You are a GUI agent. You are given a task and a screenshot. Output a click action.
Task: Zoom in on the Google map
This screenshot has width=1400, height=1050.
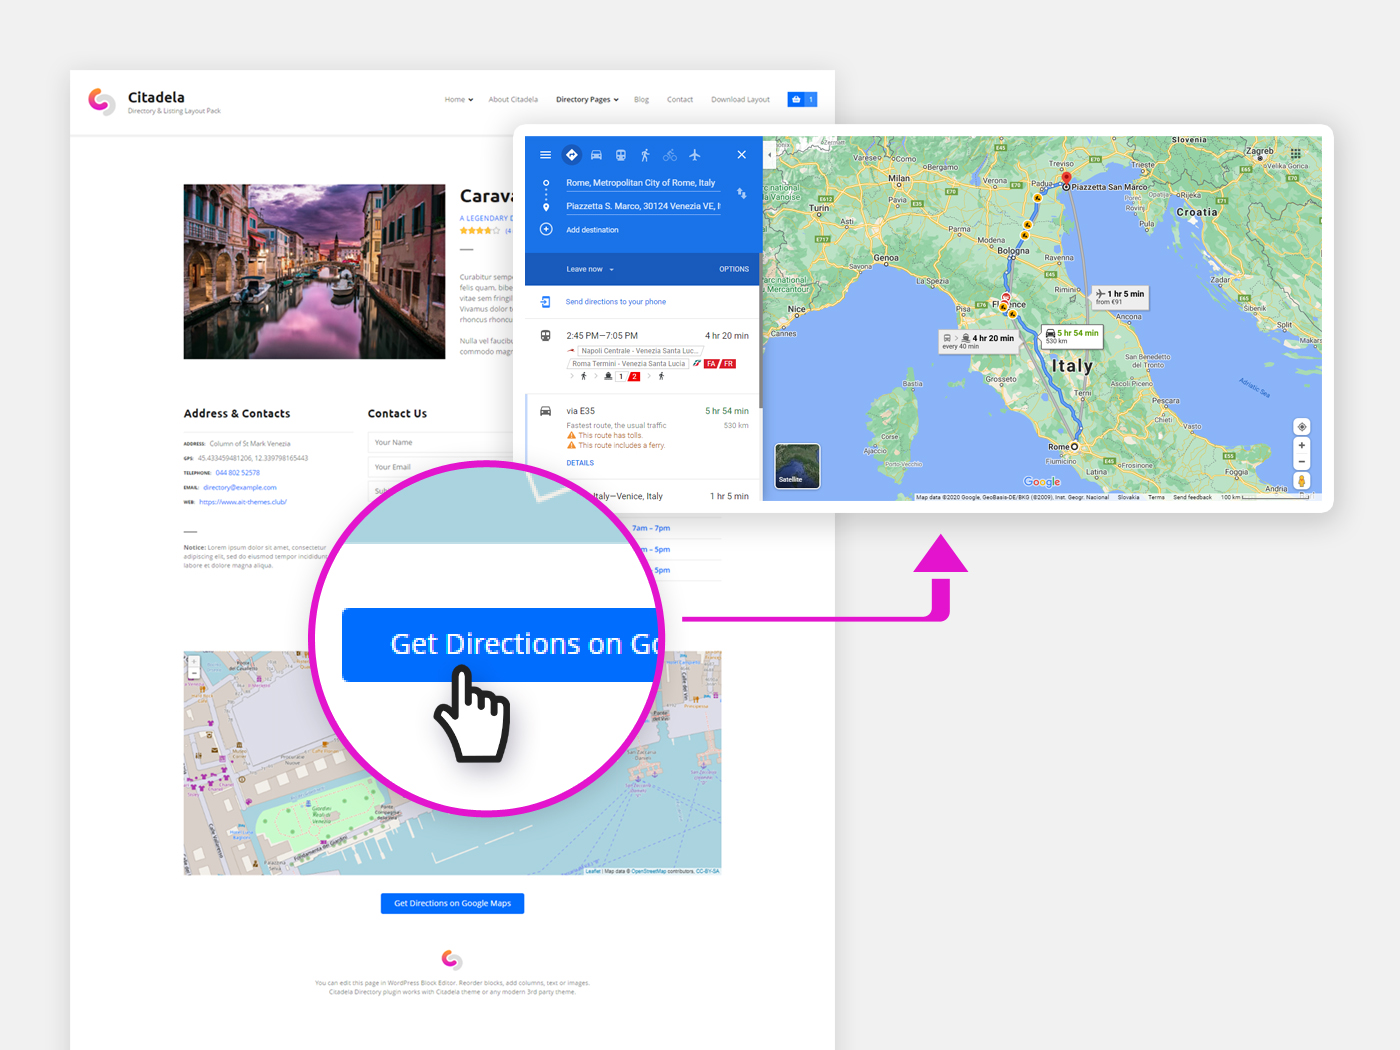point(1301,445)
